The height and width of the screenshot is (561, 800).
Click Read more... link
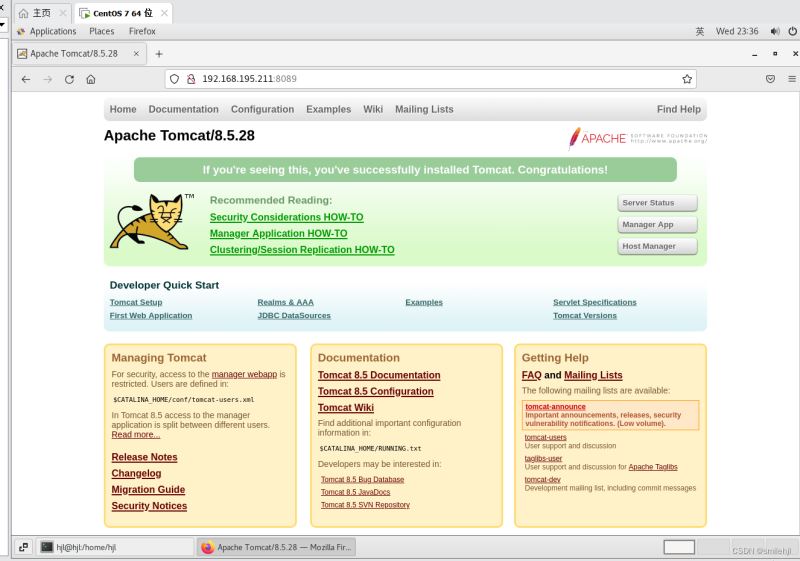pyautogui.click(x=136, y=435)
